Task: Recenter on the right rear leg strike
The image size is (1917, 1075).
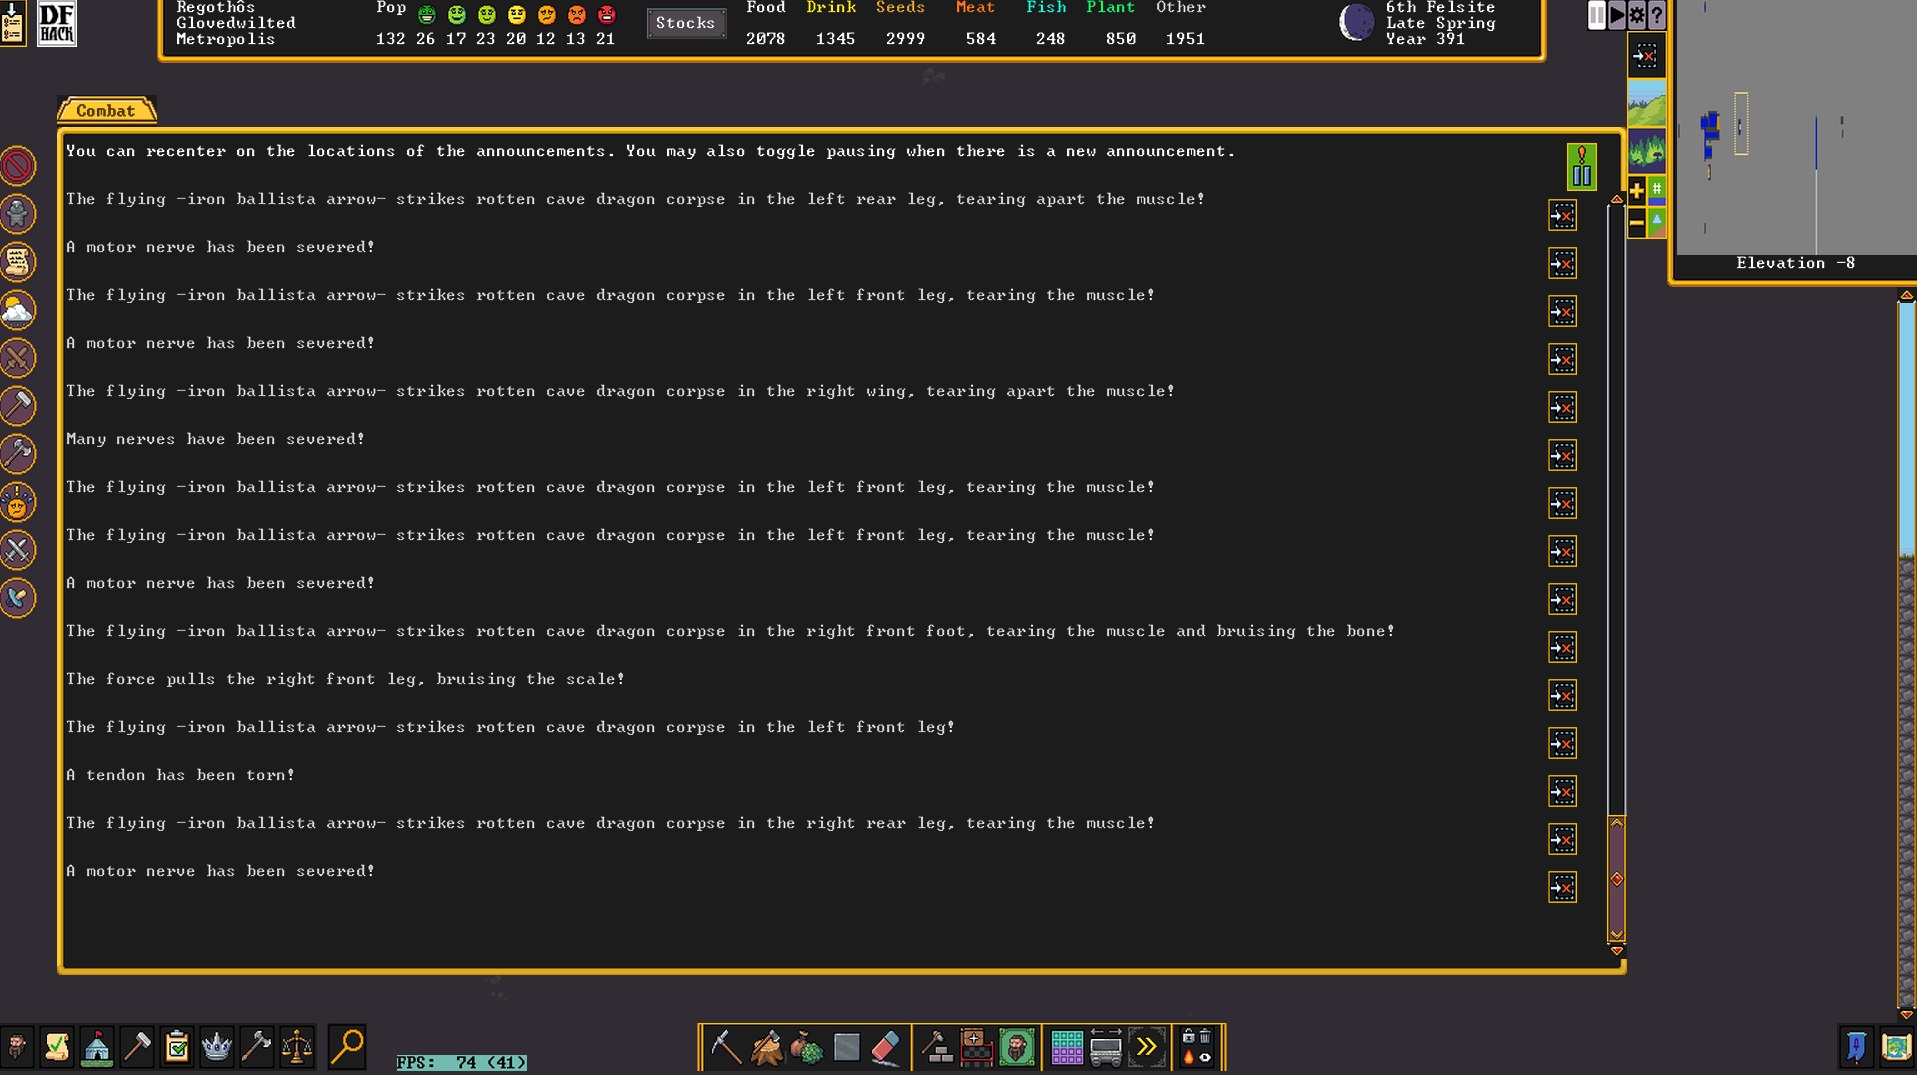Action: [x=1562, y=839]
